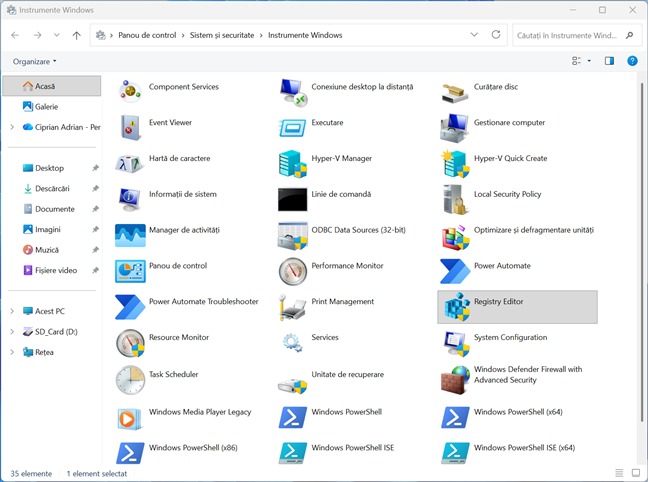Viewport: 648px width, 482px height.
Task: Expand the view options dropdown arrow
Action: 589,61
